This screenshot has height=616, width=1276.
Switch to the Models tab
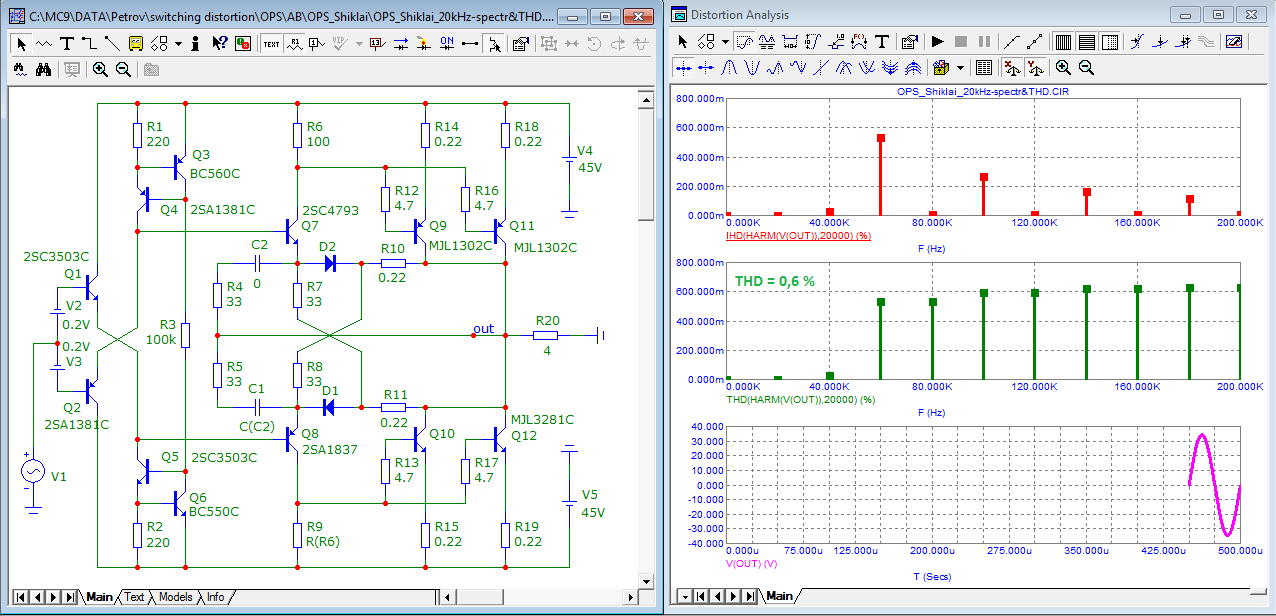[175, 597]
